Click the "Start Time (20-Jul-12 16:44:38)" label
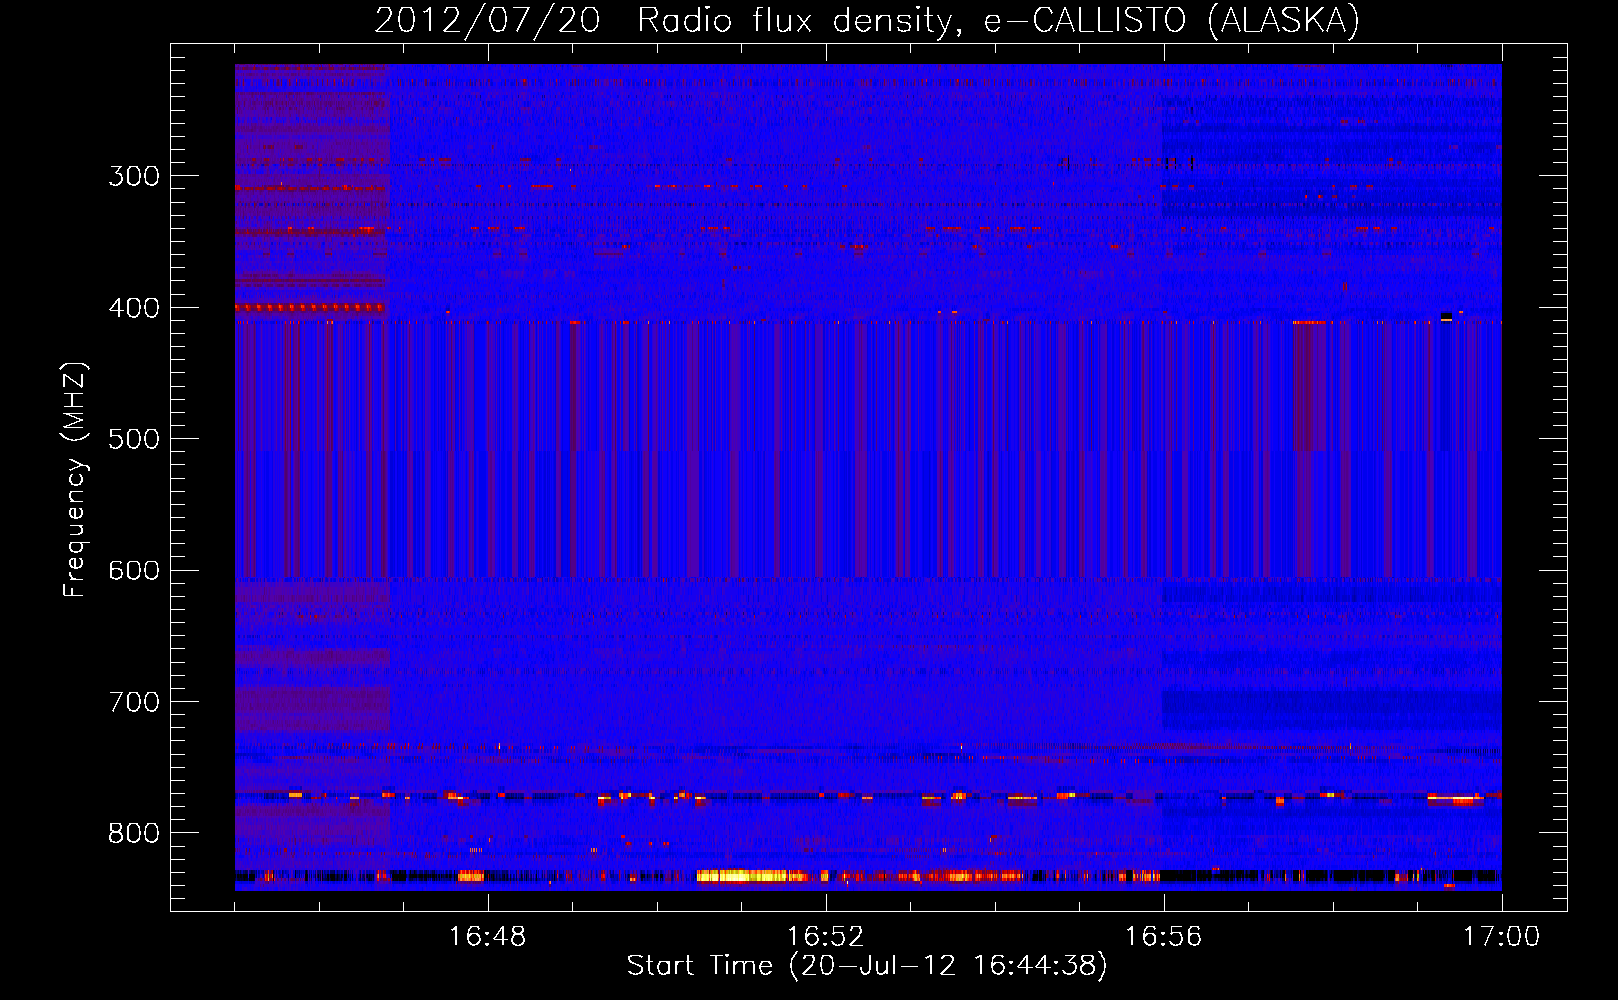The image size is (1618, 1000). tap(867, 966)
